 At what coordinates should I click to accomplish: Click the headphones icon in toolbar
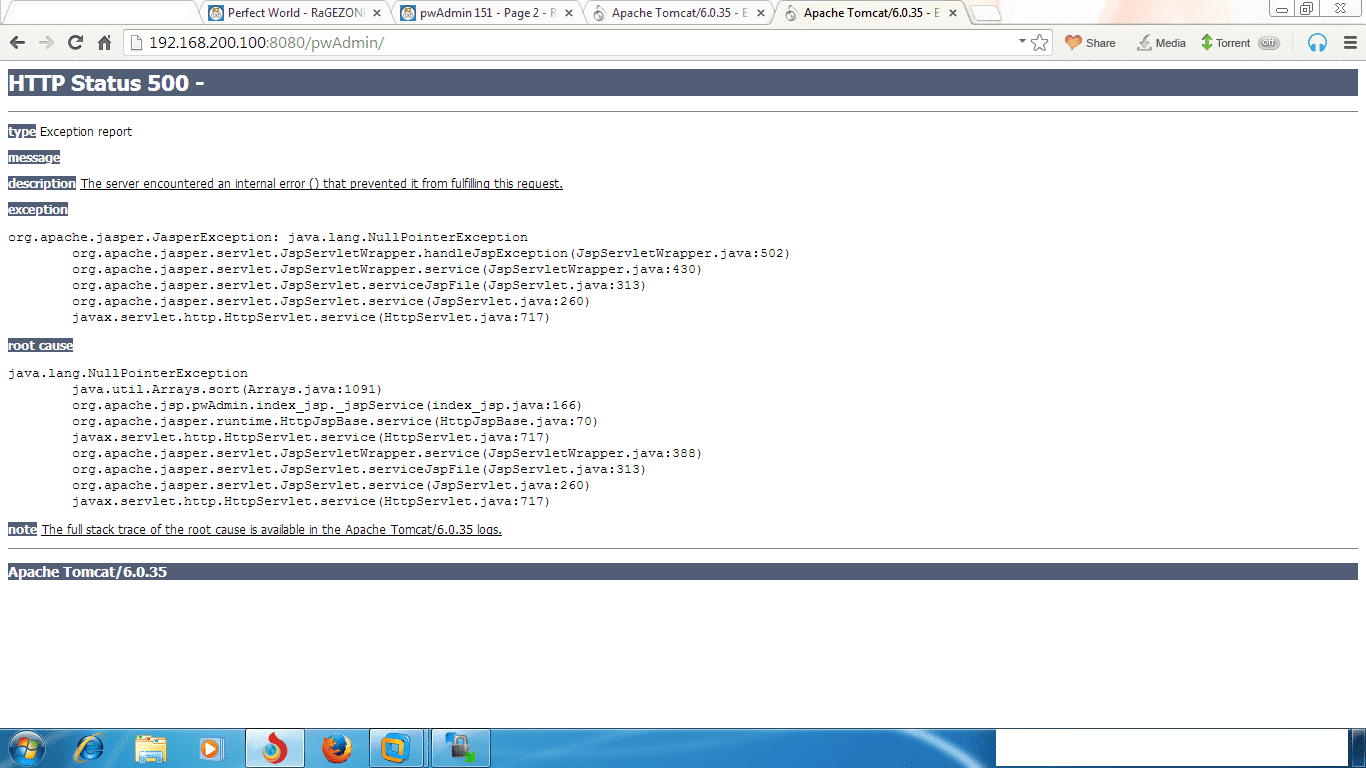1317,43
